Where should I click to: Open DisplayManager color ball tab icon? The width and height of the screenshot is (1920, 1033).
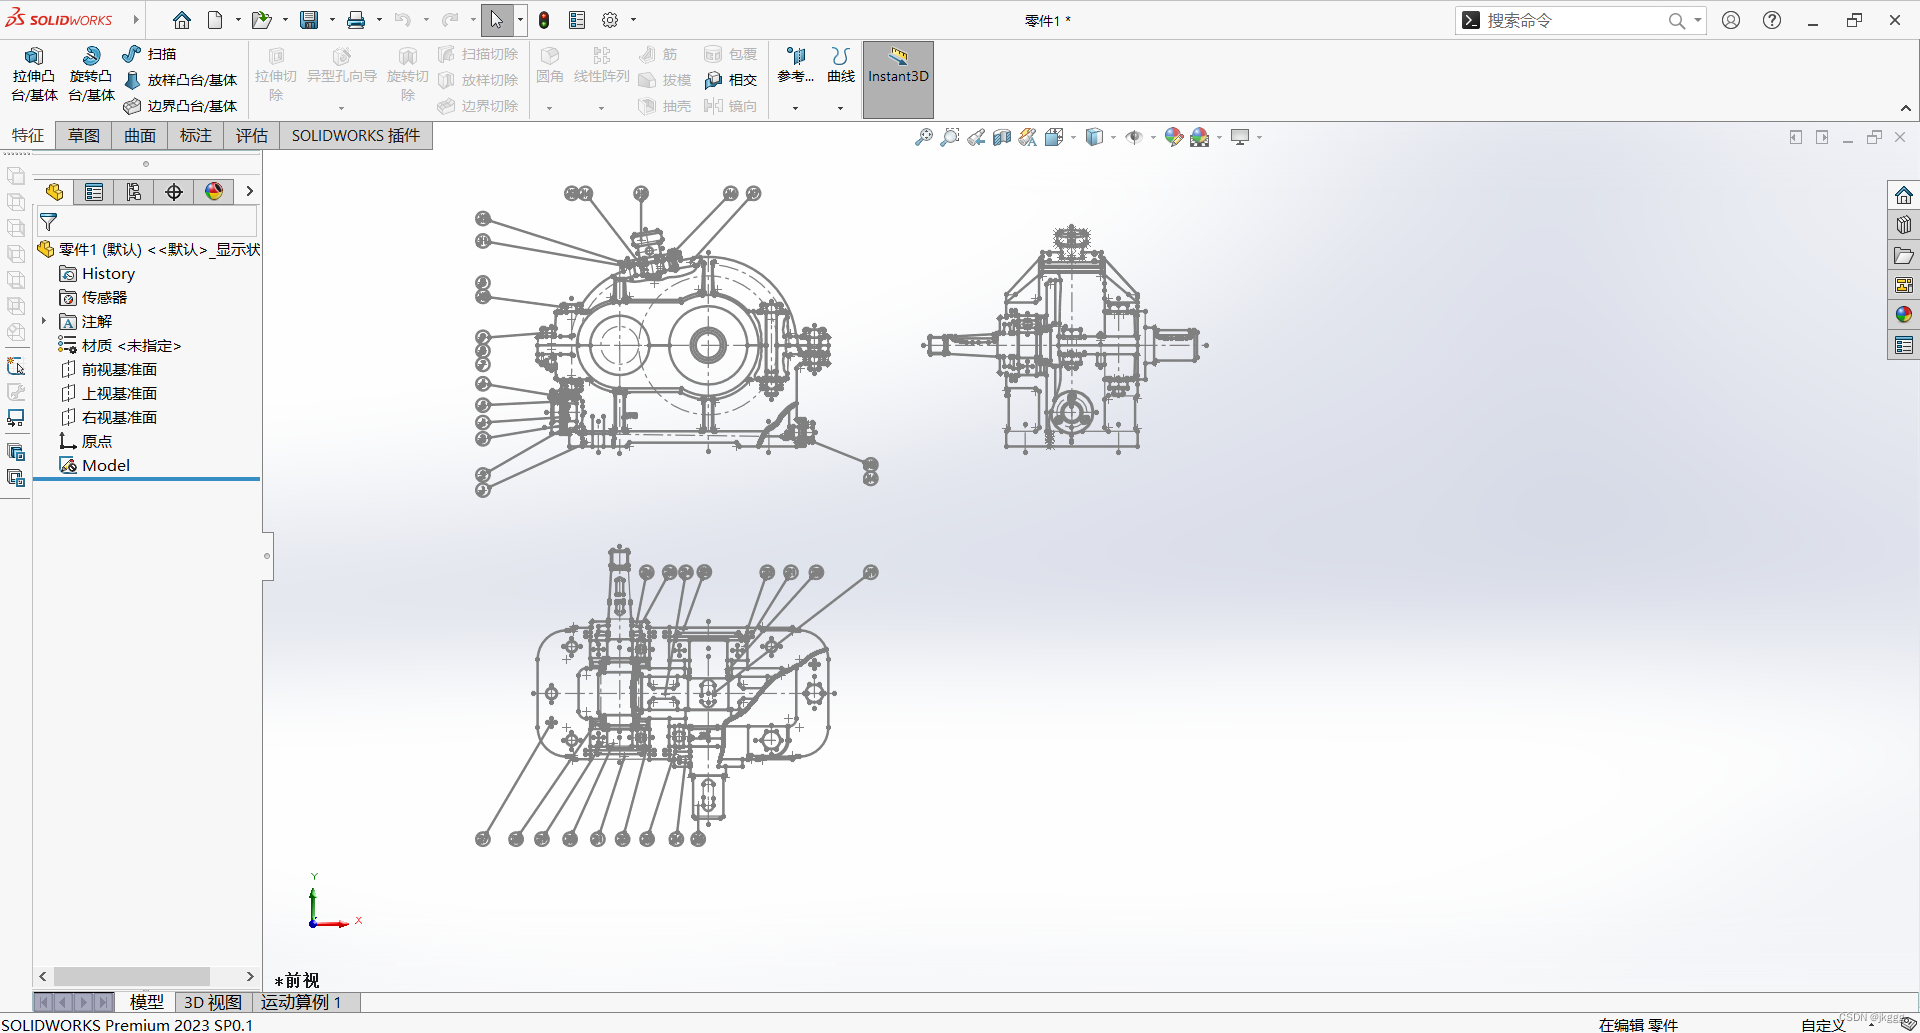point(214,192)
